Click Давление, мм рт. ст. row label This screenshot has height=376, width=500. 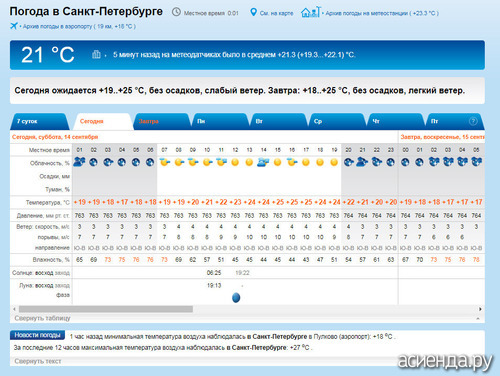pyautogui.click(x=43, y=216)
